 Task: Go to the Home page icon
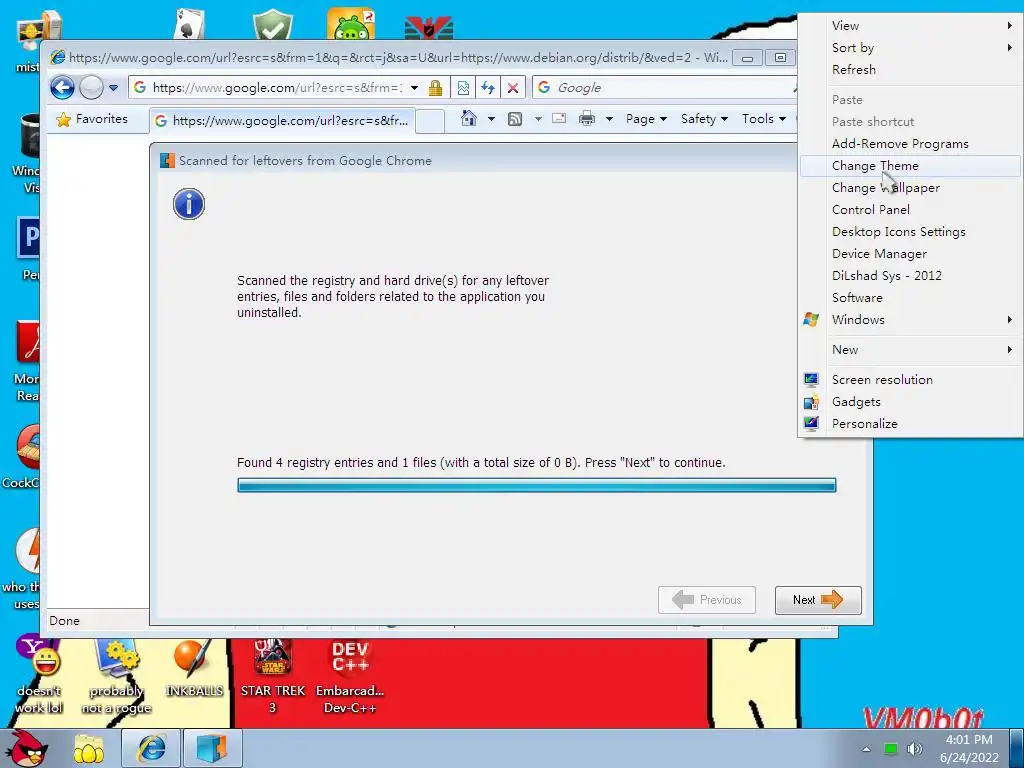468,118
